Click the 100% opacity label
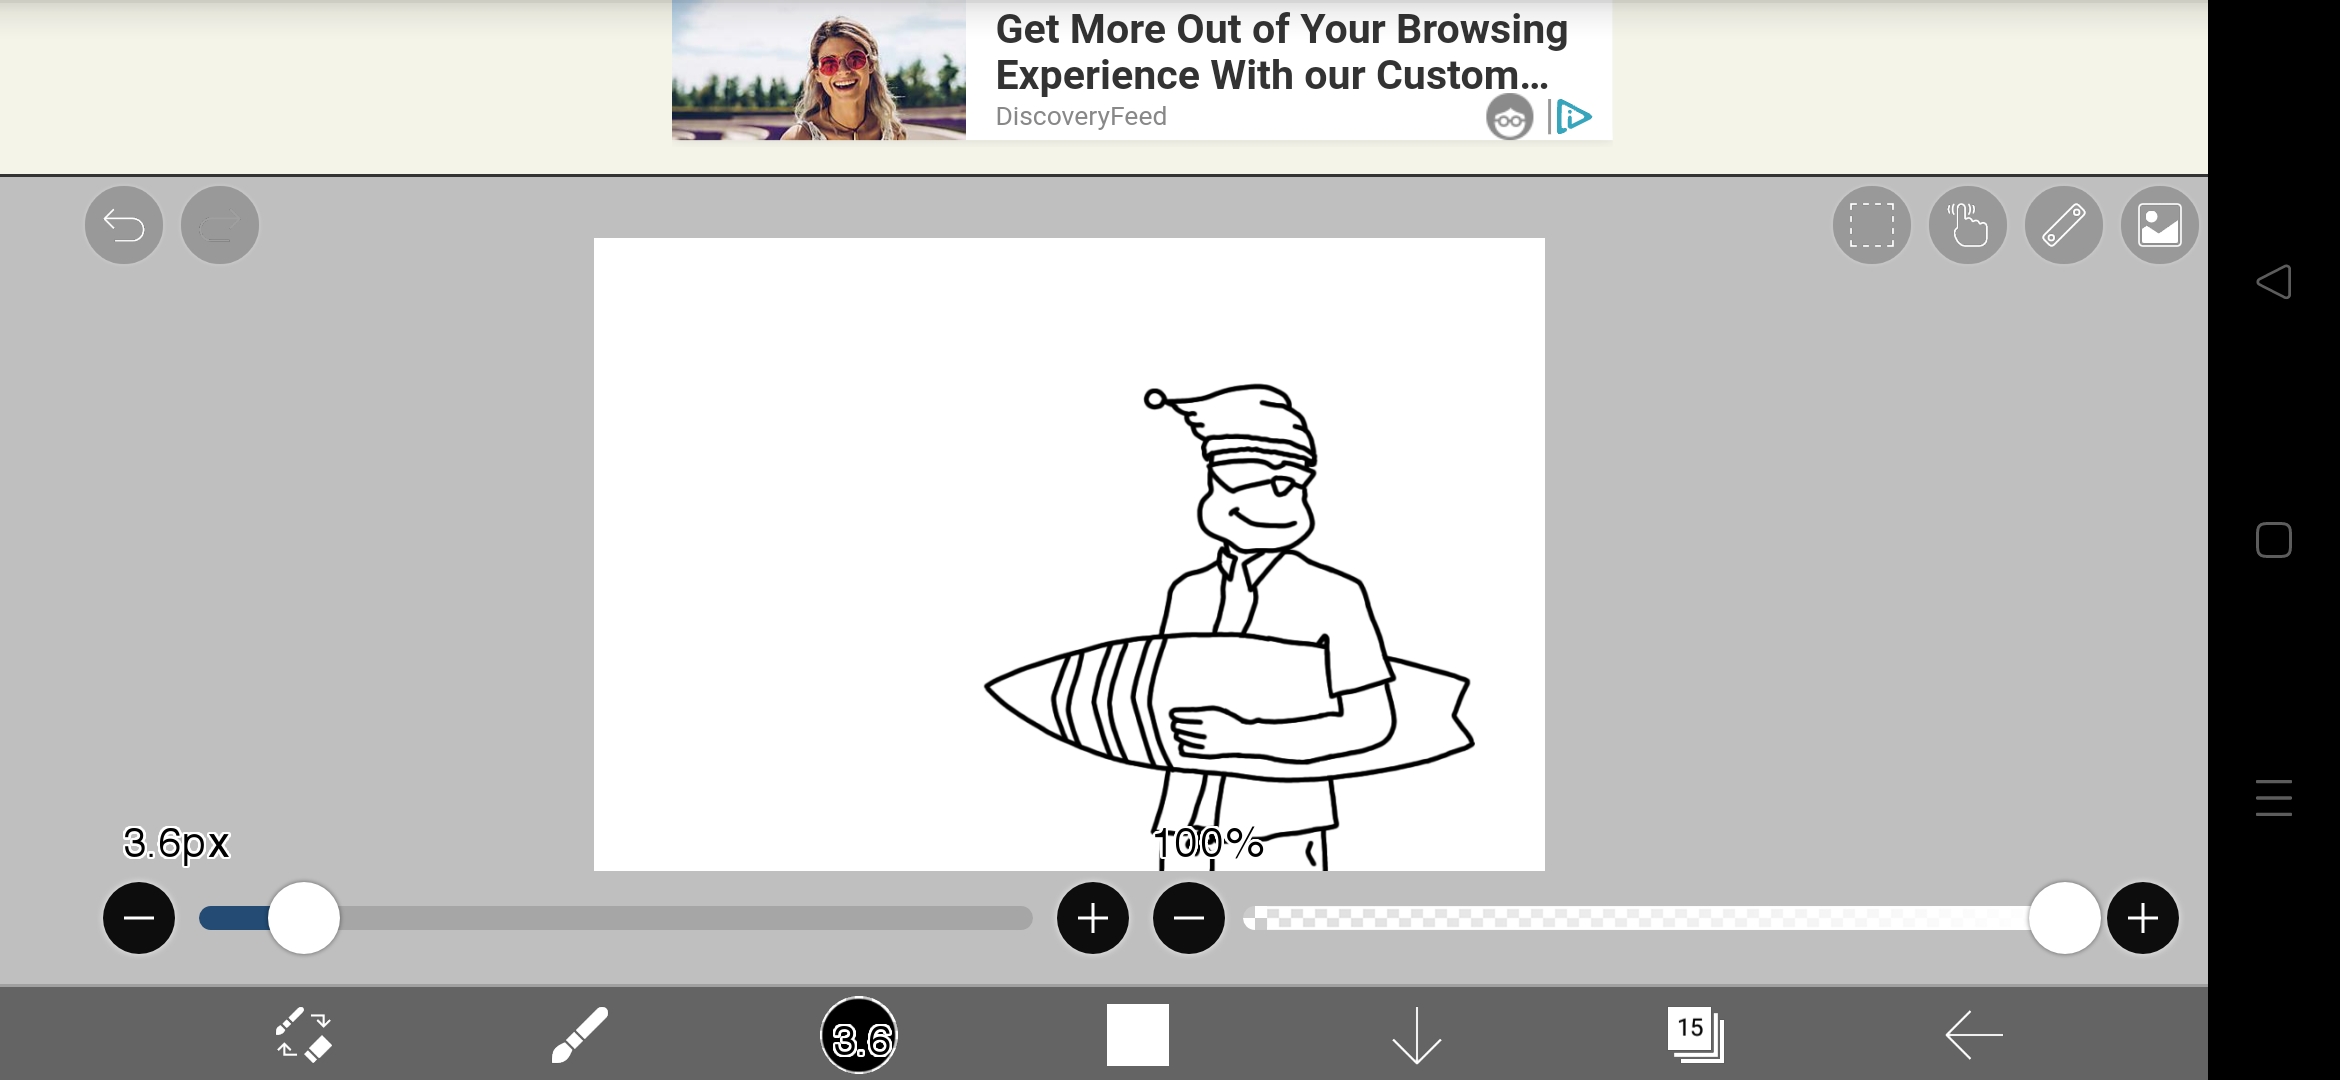The height and width of the screenshot is (1080, 2340). tap(1209, 843)
